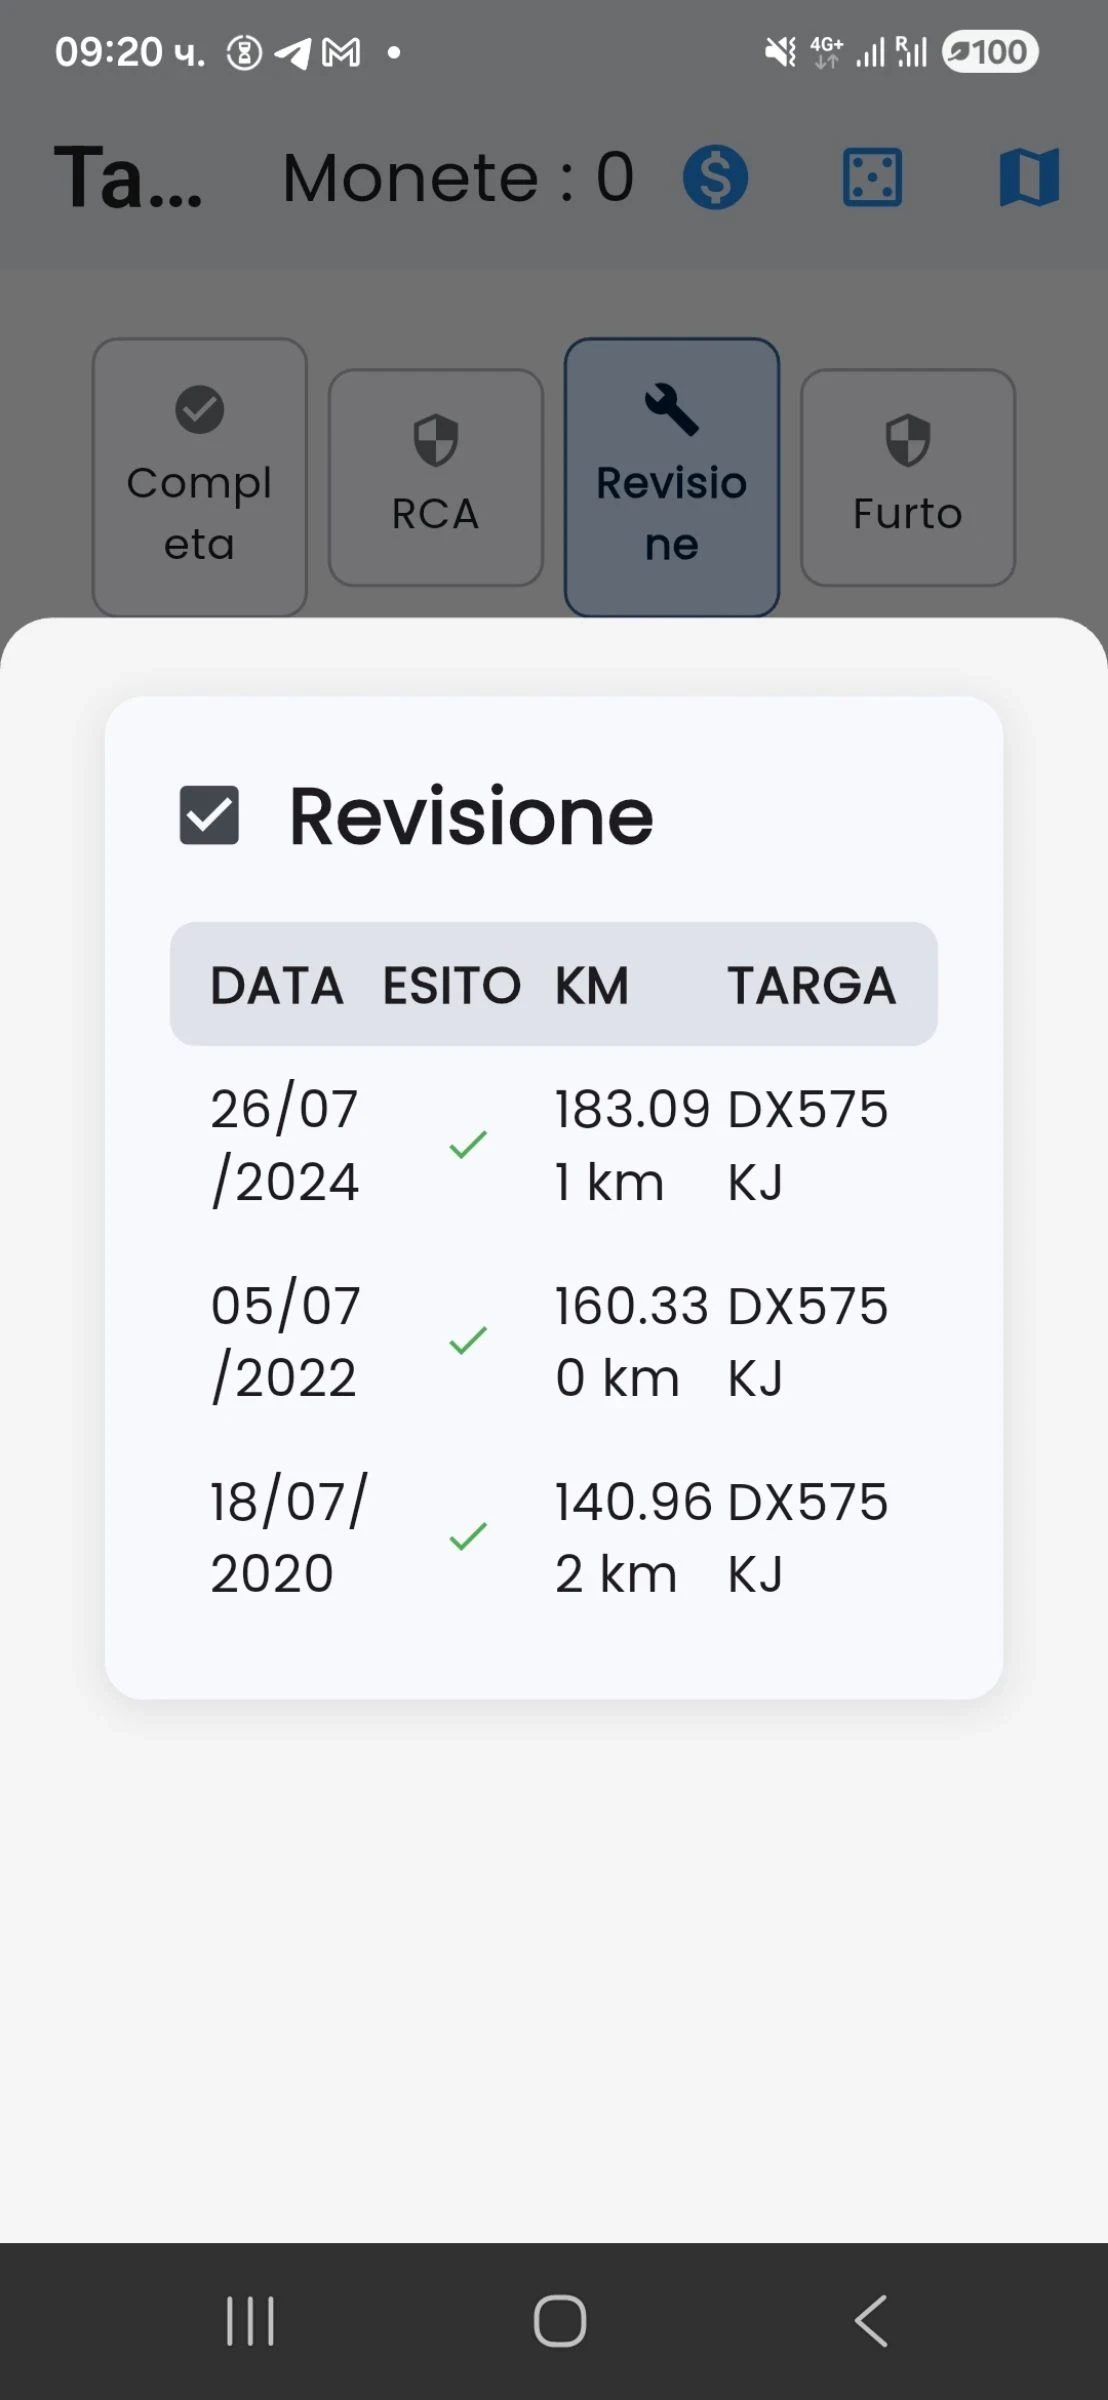Image resolution: width=1108 pixels, height=2400 pixels.
Task: Open the recent apps navigation button
Action: (x=250, y=2320)
